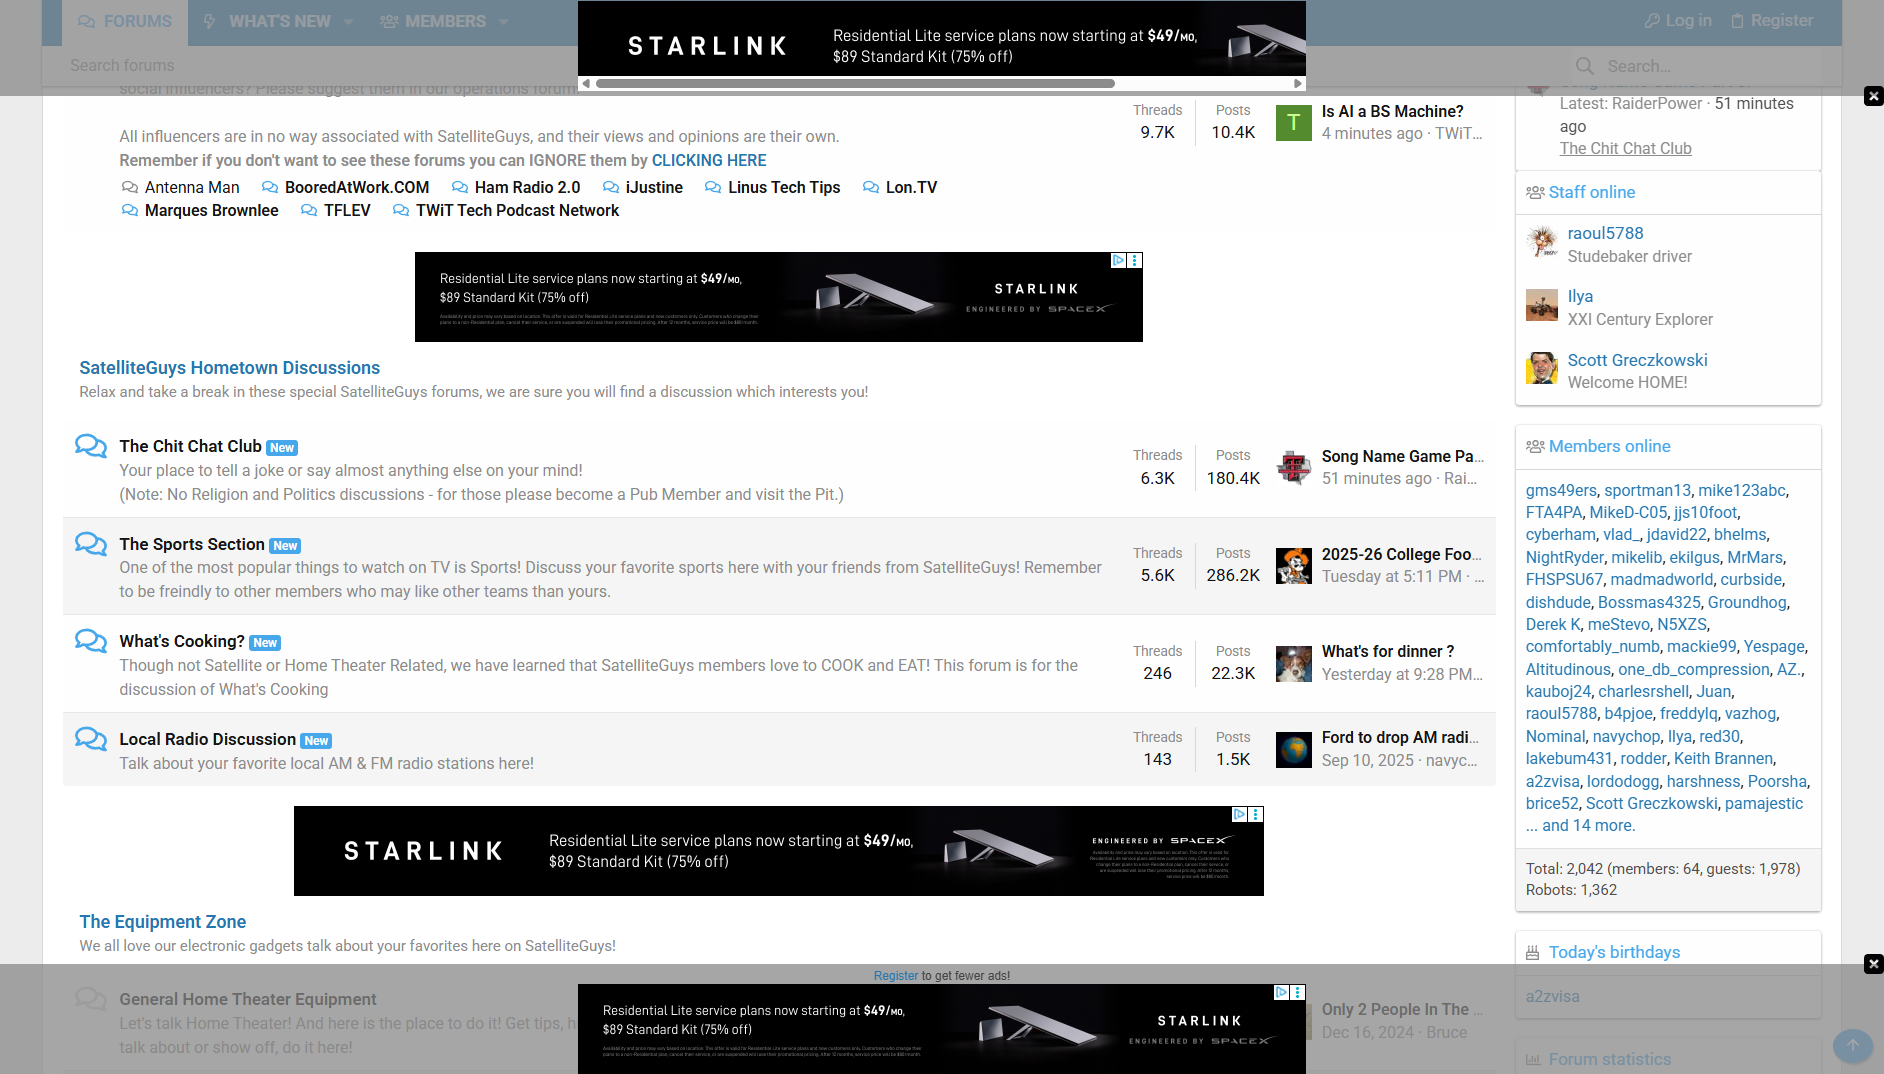The height and width of the screenshot is (1074, 1884).
Task: Open The Chit Chat Club forum icon
Action: [91, 446]
